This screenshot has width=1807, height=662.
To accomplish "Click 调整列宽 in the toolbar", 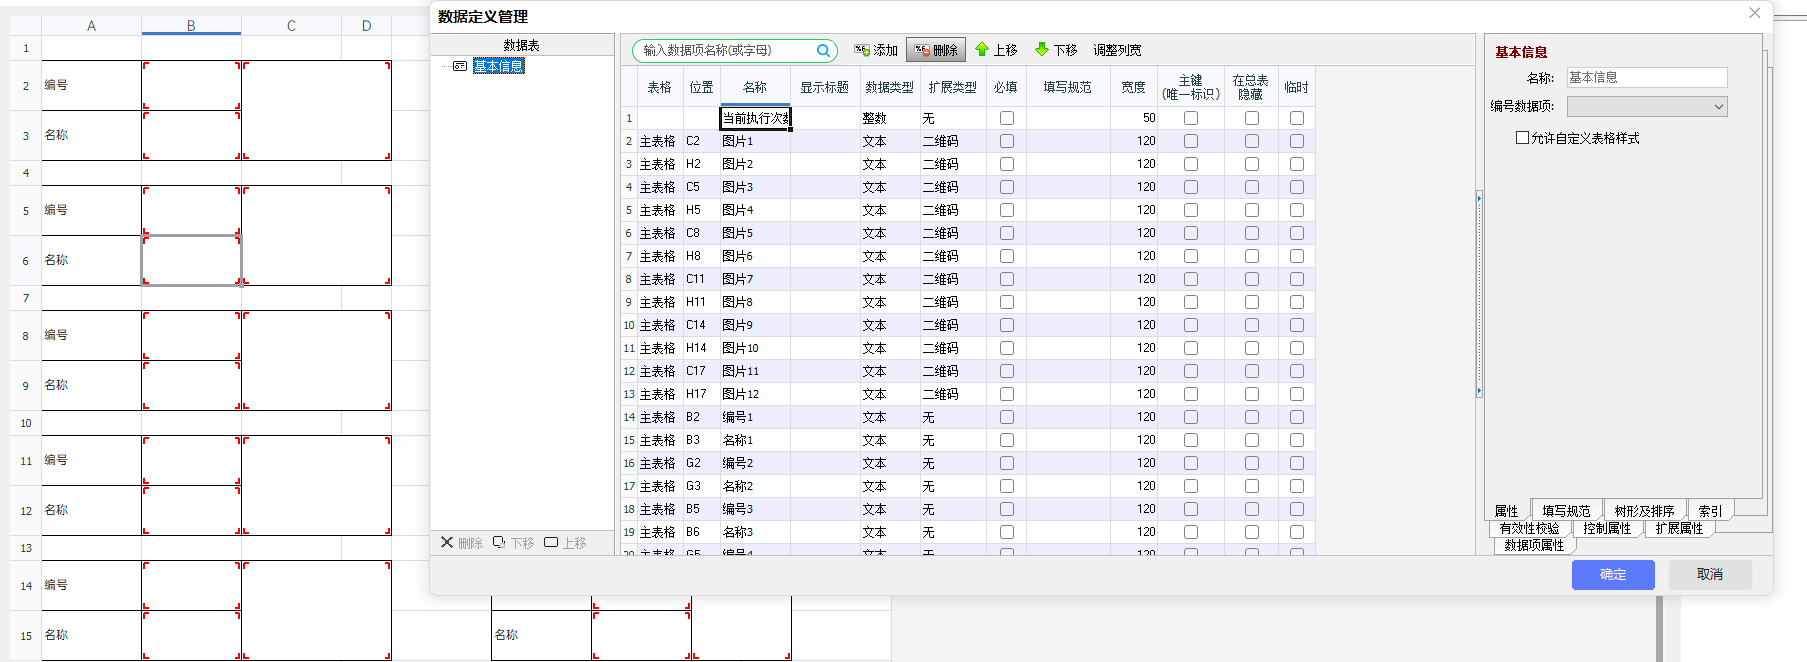I will click(1117, 50).
